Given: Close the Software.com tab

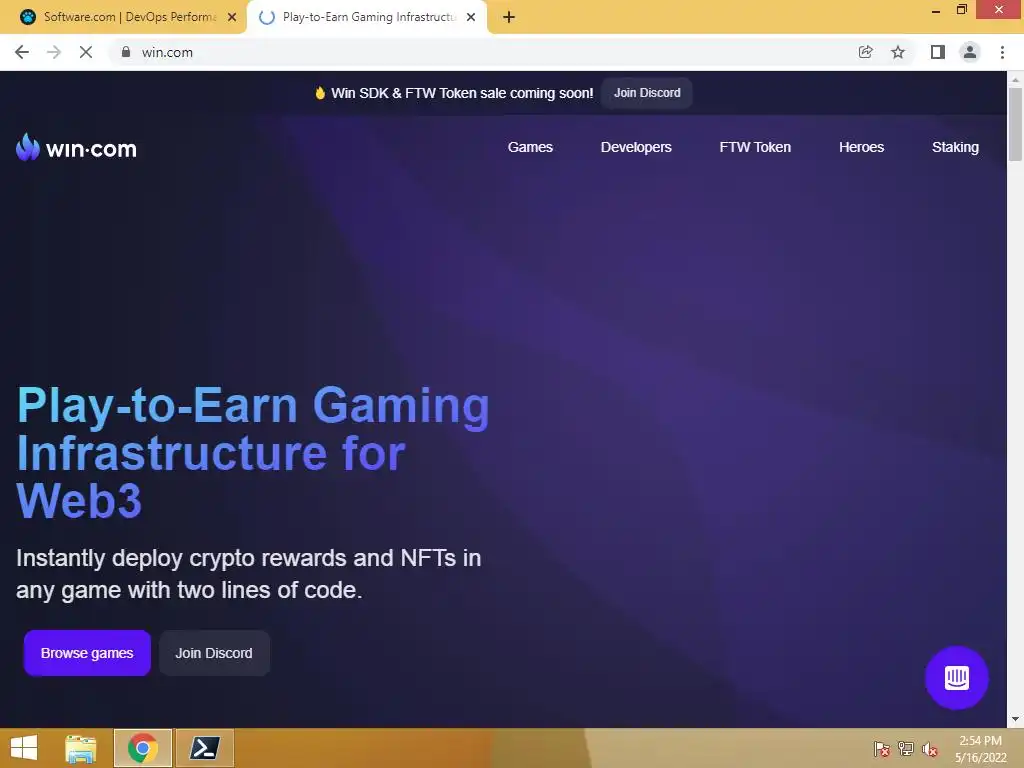Looking at the screenshot, I should tap(232, 17).
